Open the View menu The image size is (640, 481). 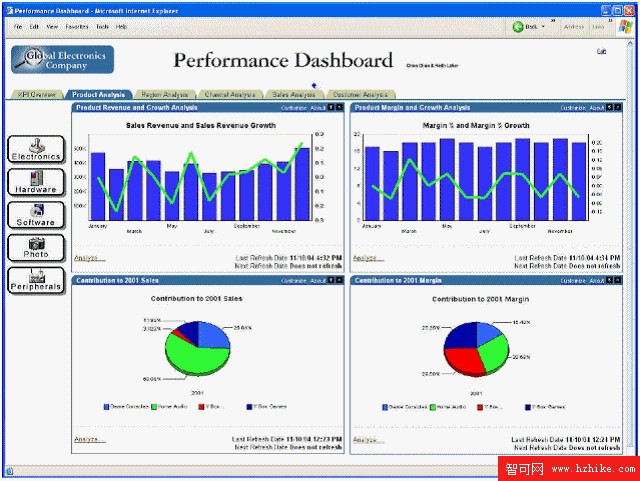(52, 27)
